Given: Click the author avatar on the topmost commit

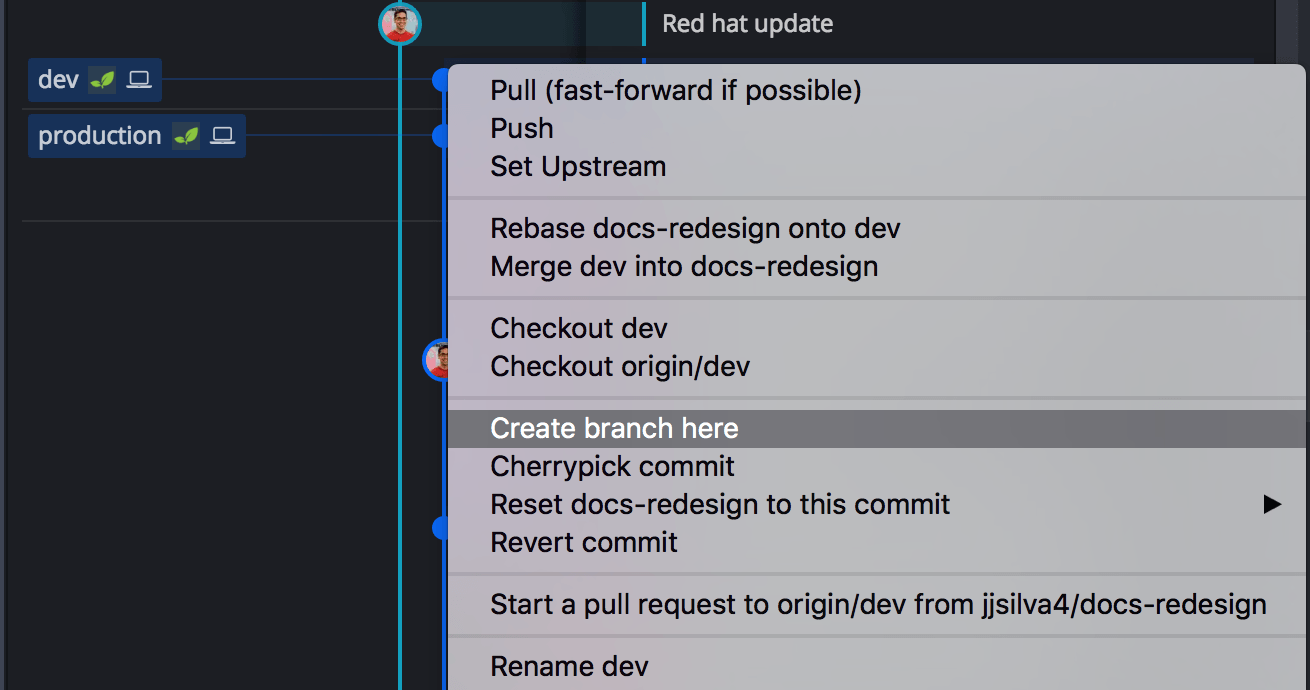Looking at the screenshot, I should coord(400,23).
